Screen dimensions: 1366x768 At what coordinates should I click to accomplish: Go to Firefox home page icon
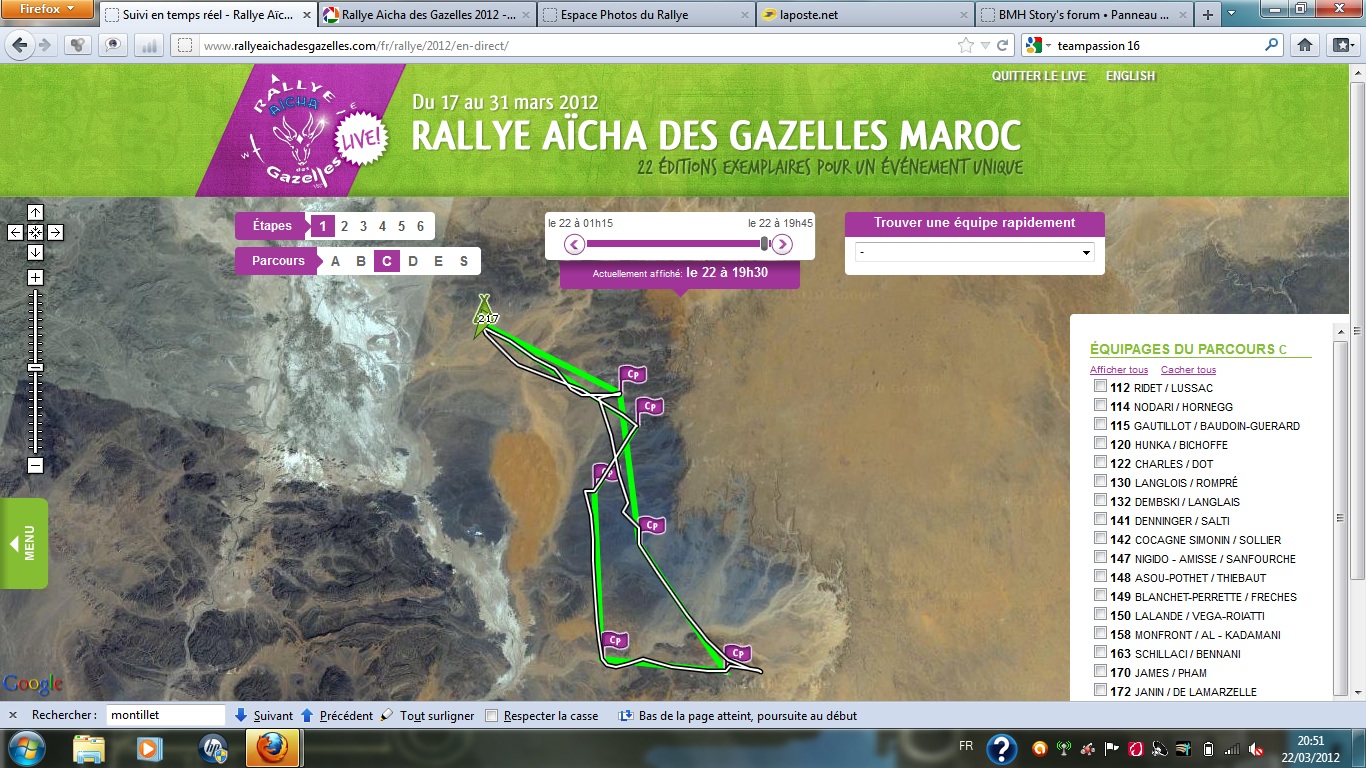1304,45
